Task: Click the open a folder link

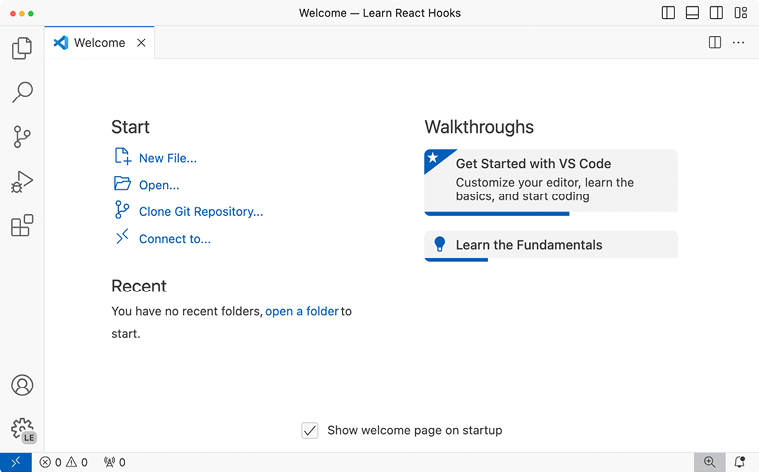Action: (x=302, y=311)
